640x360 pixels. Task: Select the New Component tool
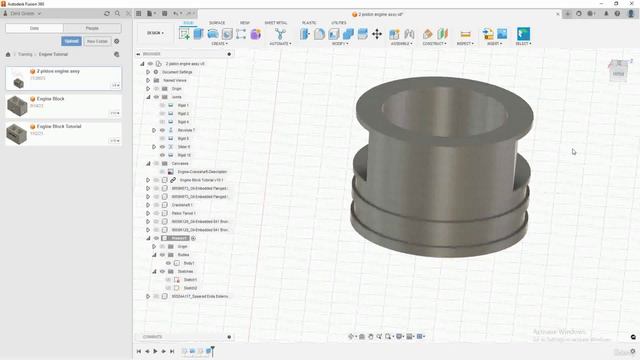[x=394, y=34]
